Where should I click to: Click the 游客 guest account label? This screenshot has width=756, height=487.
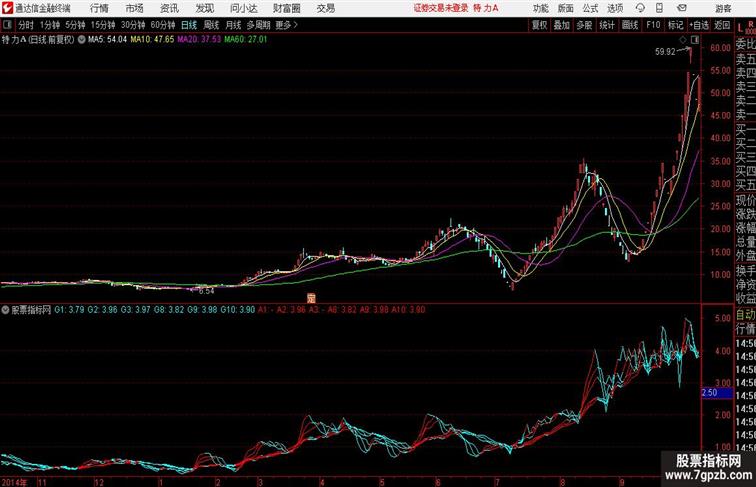click(x=723, y=9)
